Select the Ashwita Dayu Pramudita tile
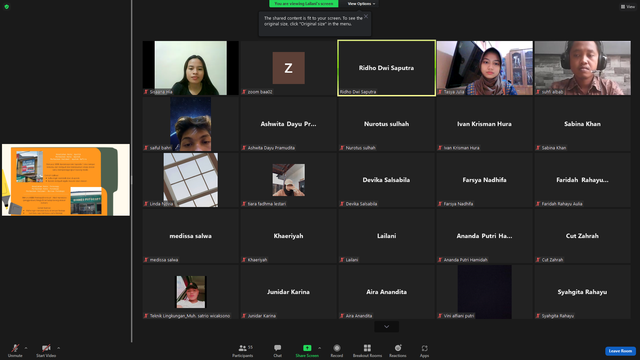The height and width of the screenshot is (360, 640). pos(289,124)
